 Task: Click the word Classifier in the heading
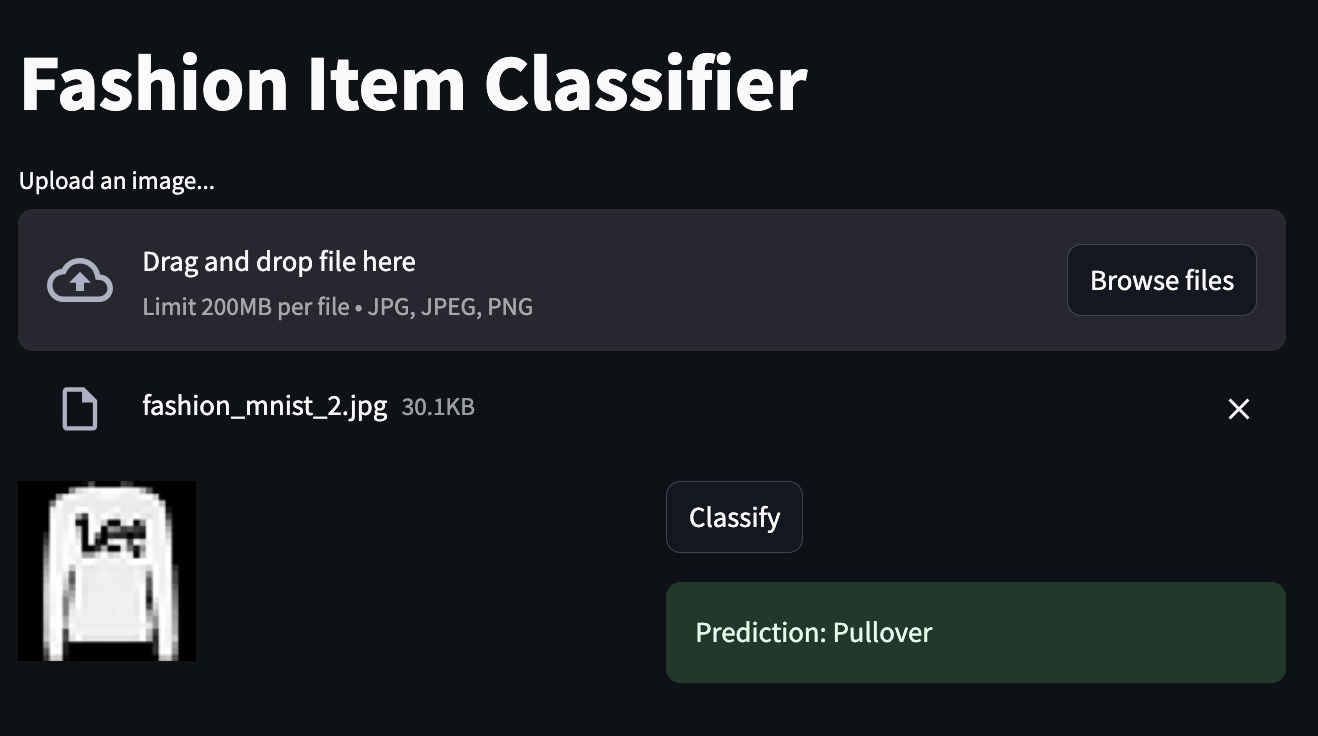[x=646, y=84]
